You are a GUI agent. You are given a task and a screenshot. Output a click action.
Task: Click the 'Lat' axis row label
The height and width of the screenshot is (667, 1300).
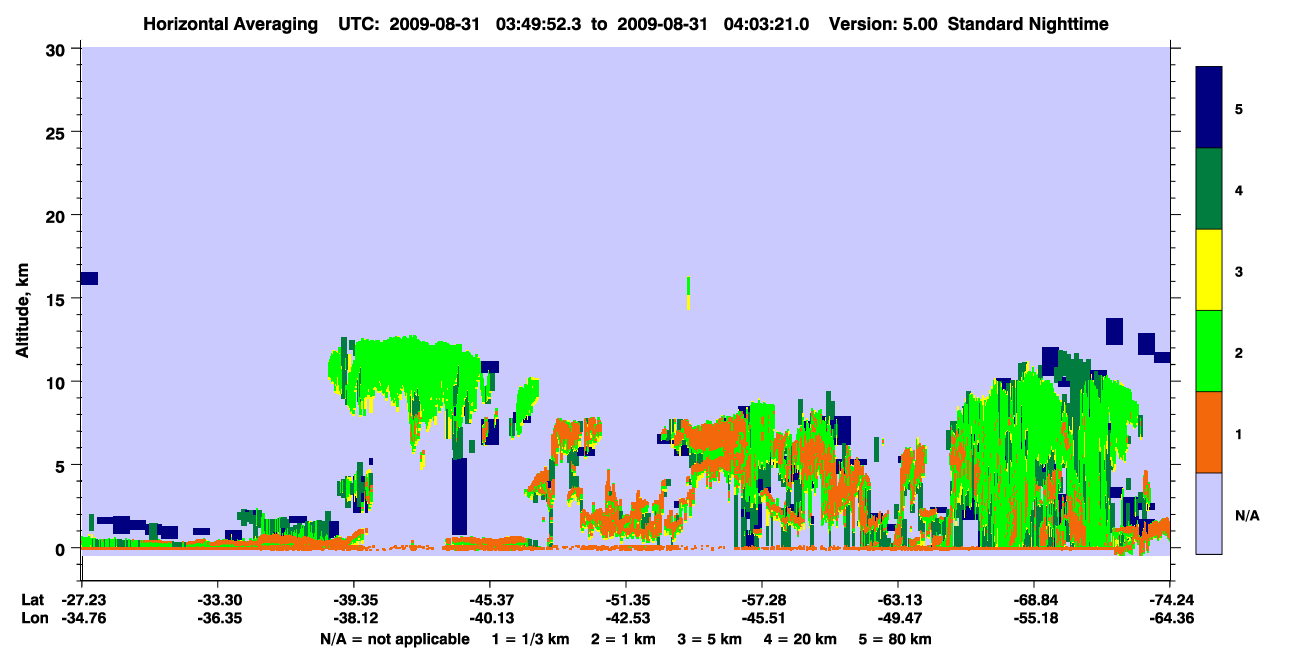(33, 600)
